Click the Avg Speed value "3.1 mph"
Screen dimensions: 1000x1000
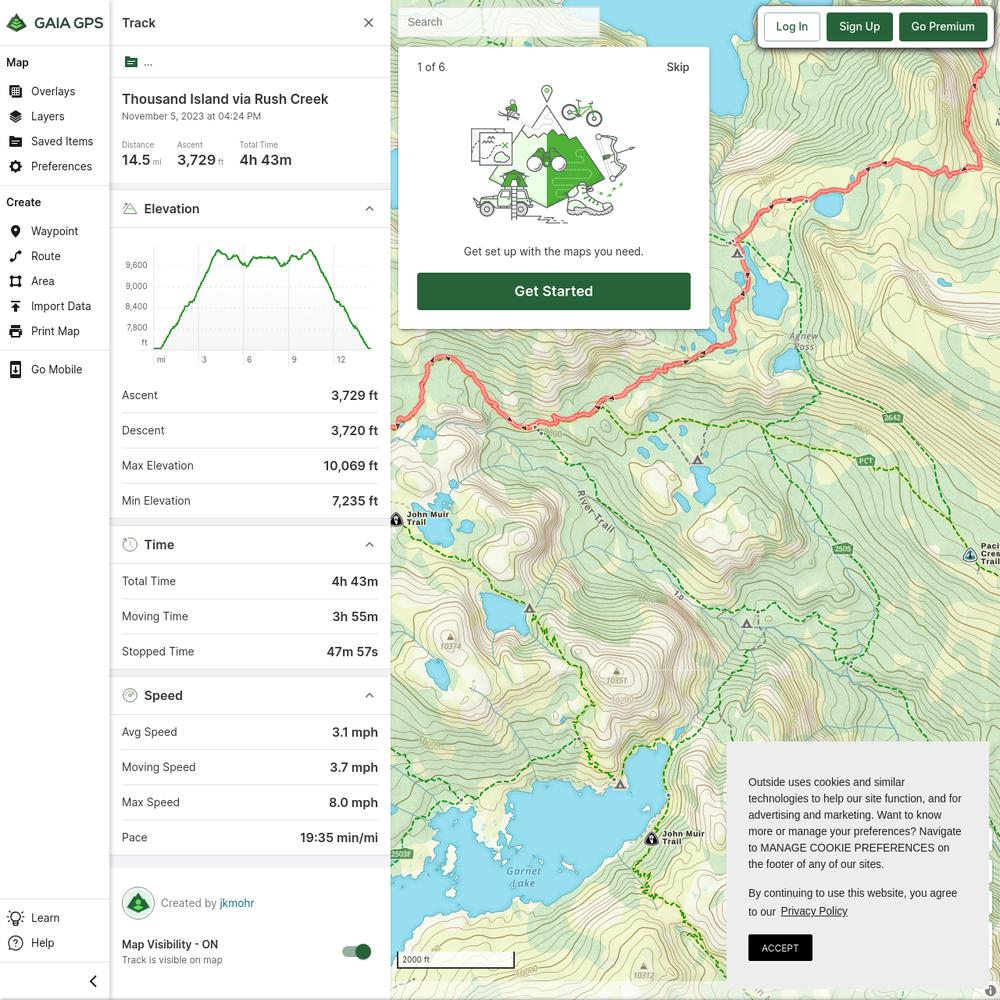(x=355, y=732)
